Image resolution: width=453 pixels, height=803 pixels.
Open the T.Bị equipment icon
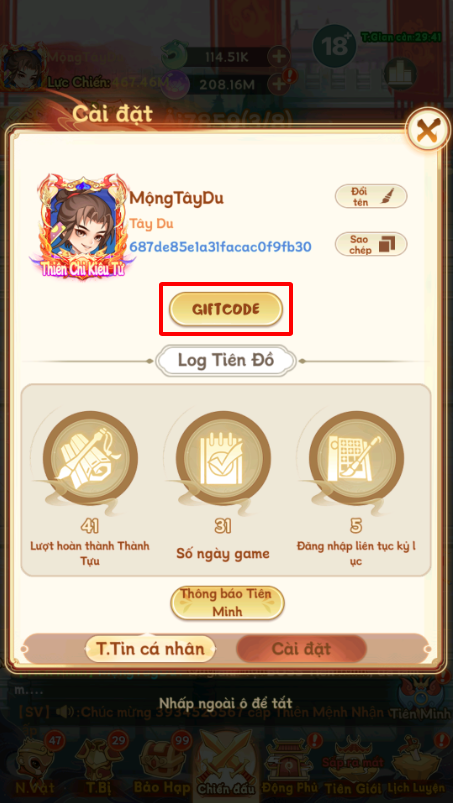pos(98,764)
